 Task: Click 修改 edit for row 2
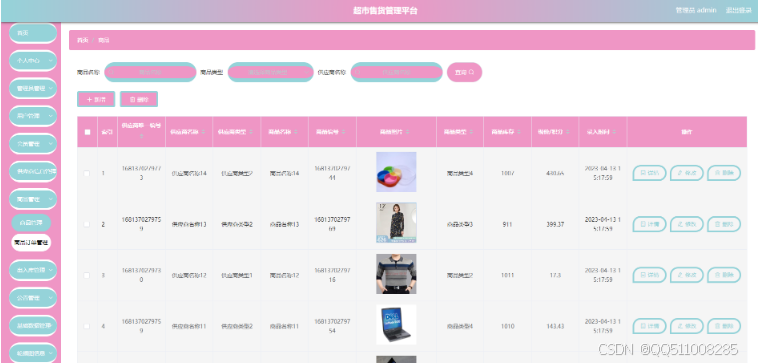[686, 224]
